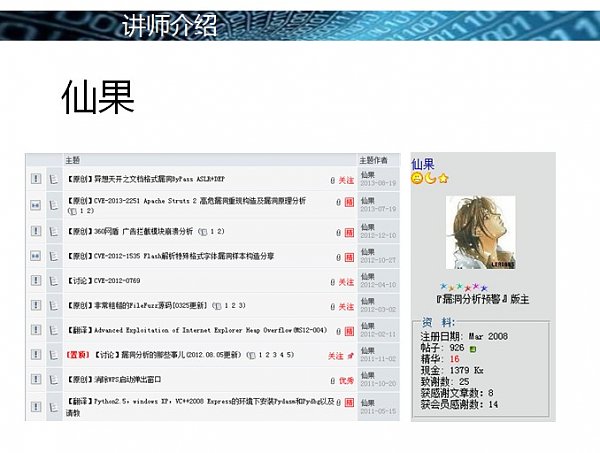Viewport: 600px width, 453px height.
Task: Go to page 3 of the FileFuzz源码 thread
Action: [x=240, y=305]
